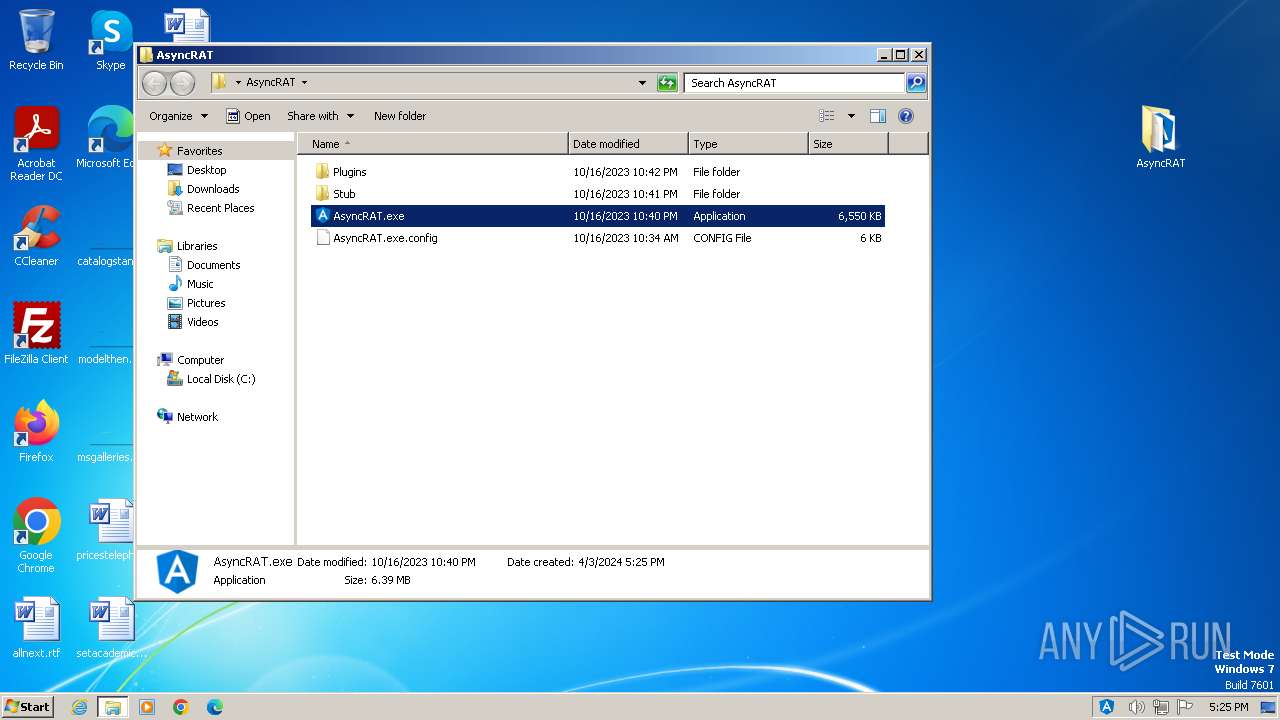Launch Skype from the desktop
The width and height of the screenshot is (1280, 720).
coord(110,40)
